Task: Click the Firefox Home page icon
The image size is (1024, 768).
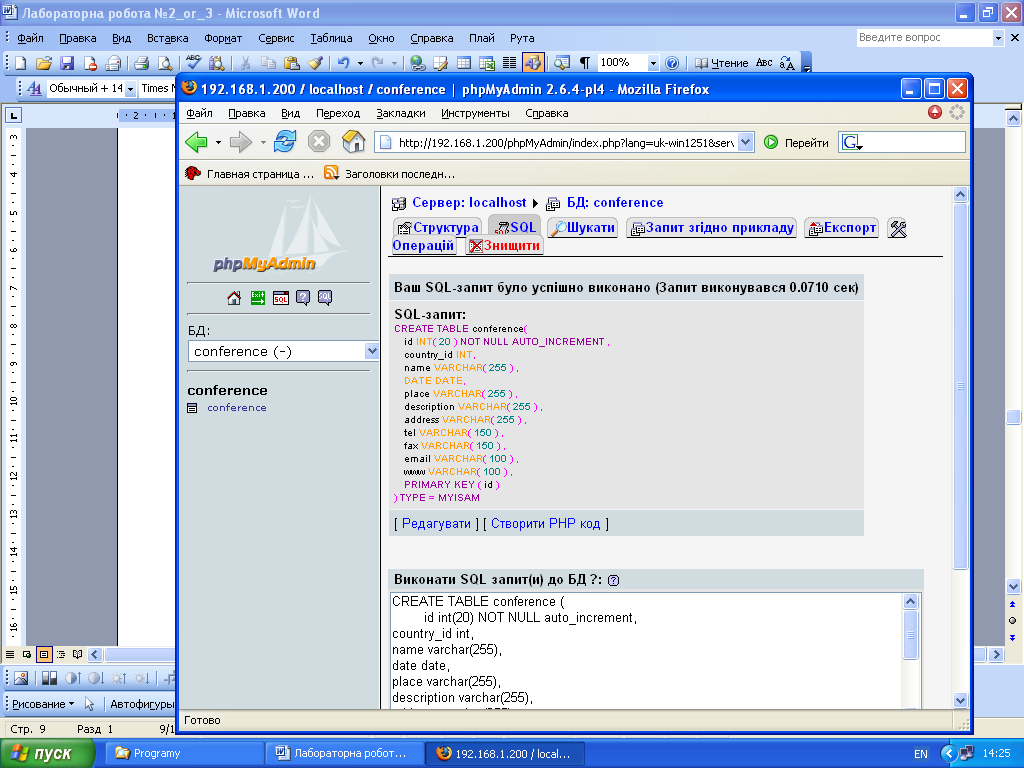Action: (353, 142)
